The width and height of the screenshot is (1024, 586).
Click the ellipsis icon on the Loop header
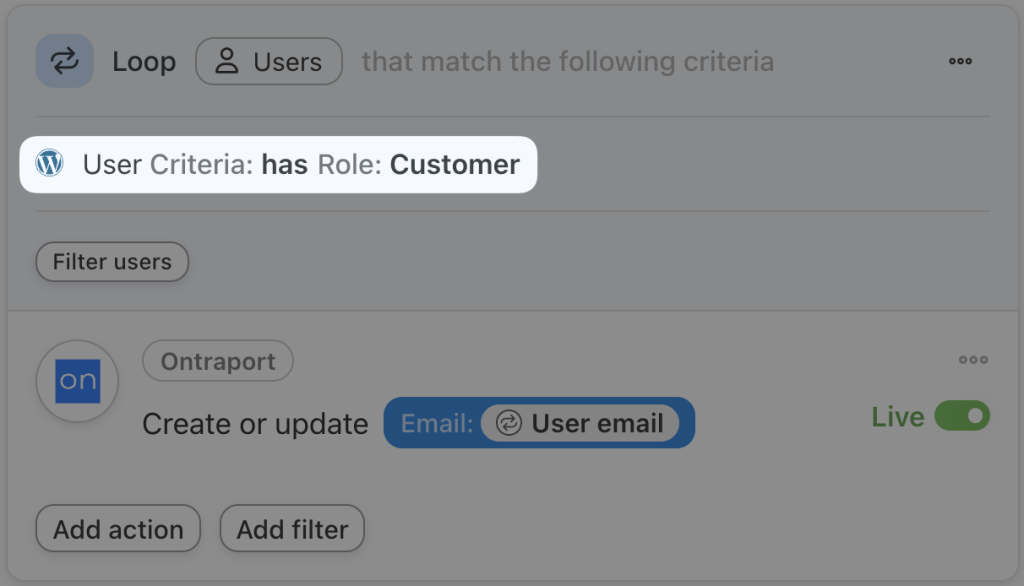tap(960, 61)
